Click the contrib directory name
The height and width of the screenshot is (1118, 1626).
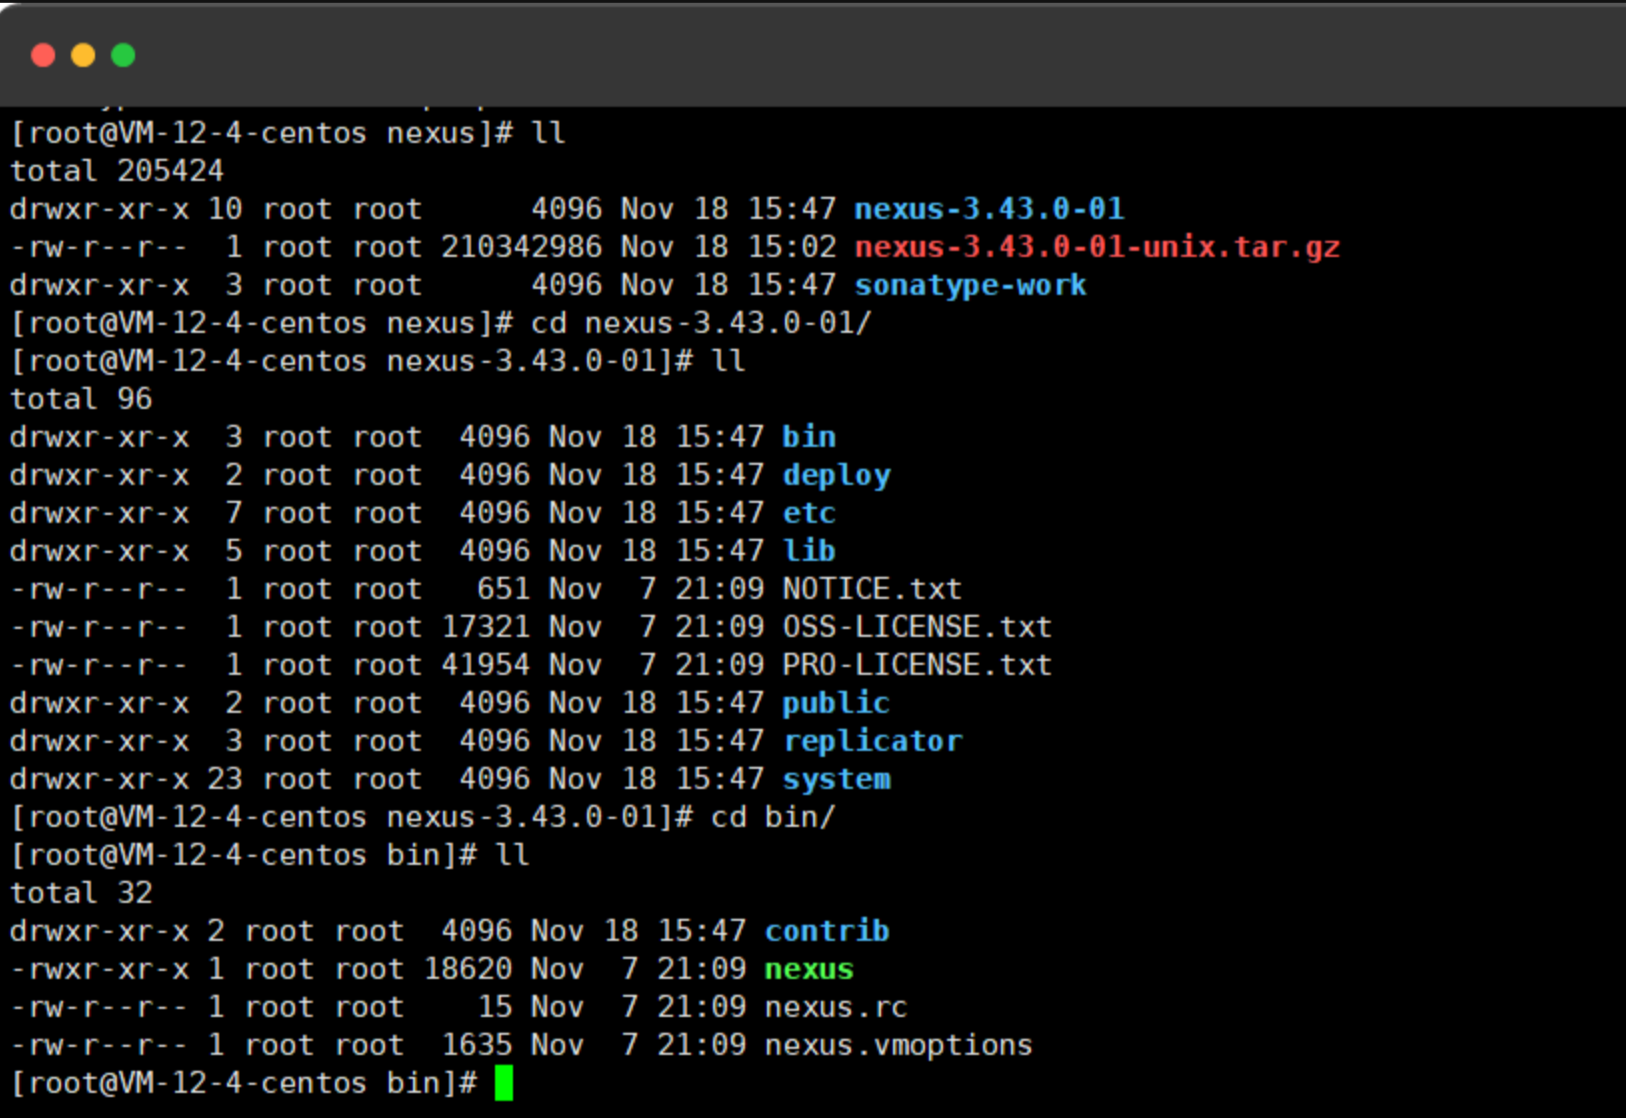pyautogui.click(x=827, y=931)
